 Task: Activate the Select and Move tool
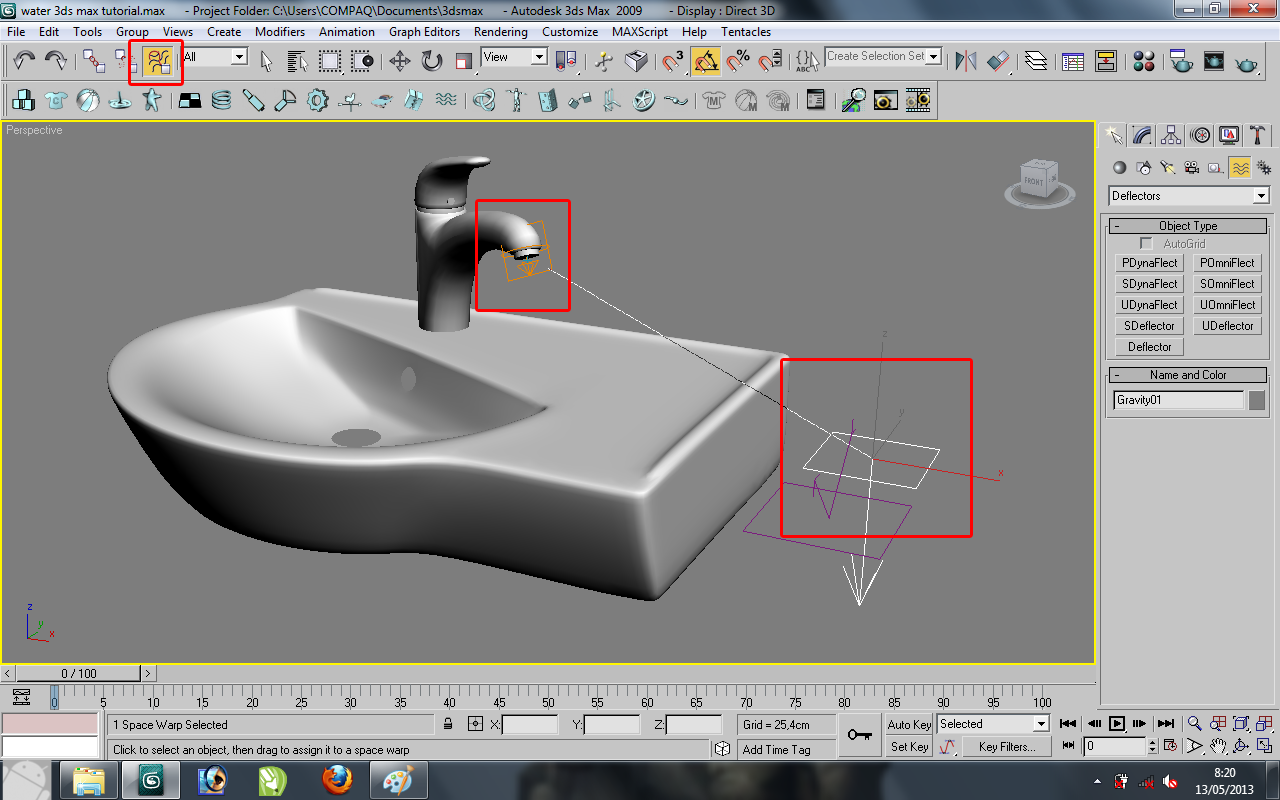(x=398, y=62)
